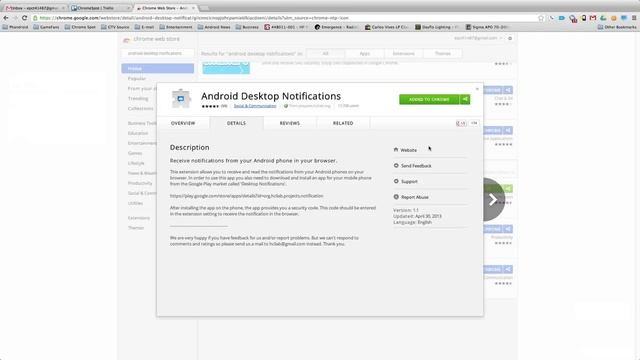Viewport: 640px width, 360px height.
Task: Click the play.google.com URL text in description
Action: (x=247, y=196)
